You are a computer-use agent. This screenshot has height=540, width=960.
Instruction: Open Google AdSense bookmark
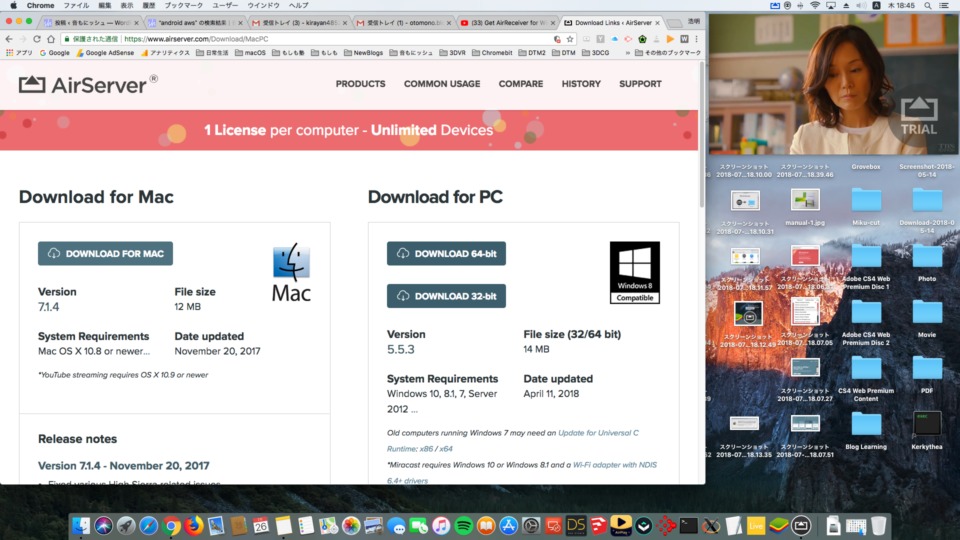[105, 53]
